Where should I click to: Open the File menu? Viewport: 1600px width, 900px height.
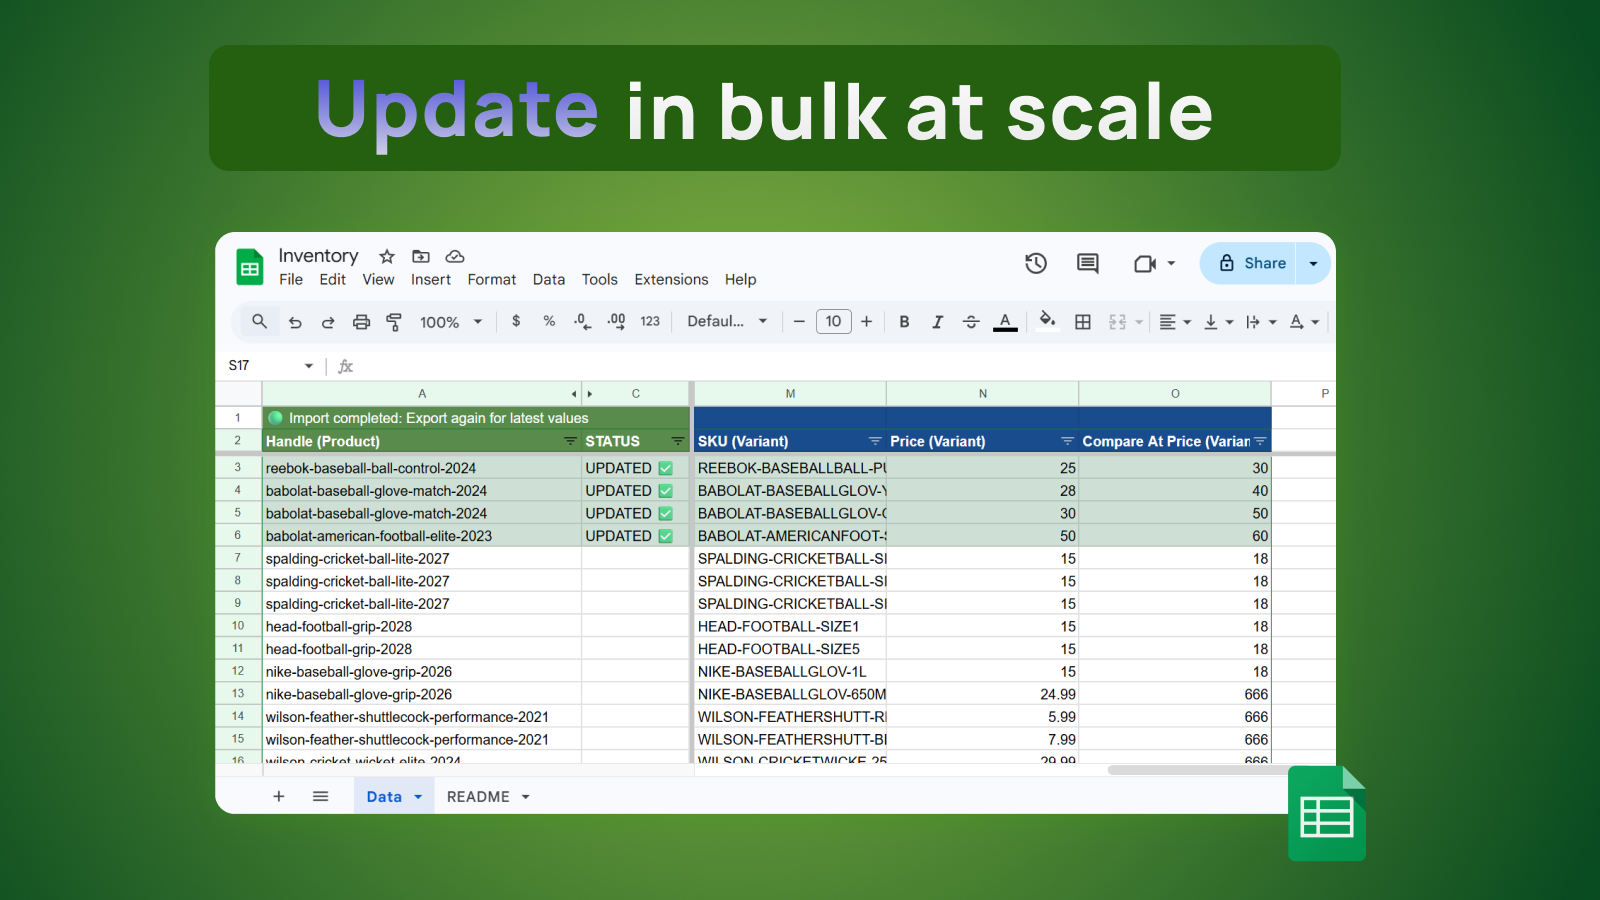[291, 280]
